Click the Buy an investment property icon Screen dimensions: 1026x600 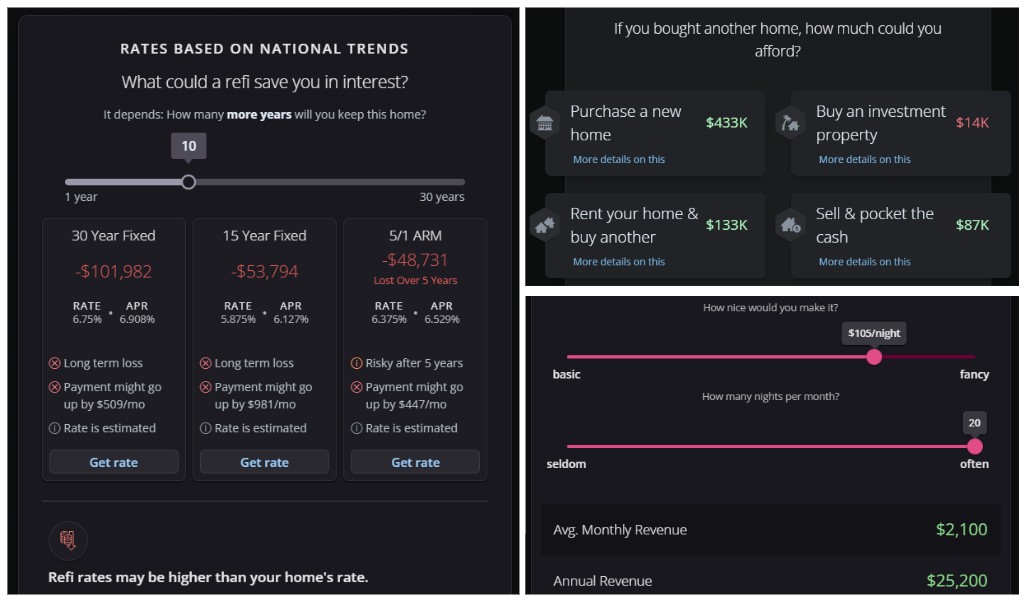[x=790, y=123]
